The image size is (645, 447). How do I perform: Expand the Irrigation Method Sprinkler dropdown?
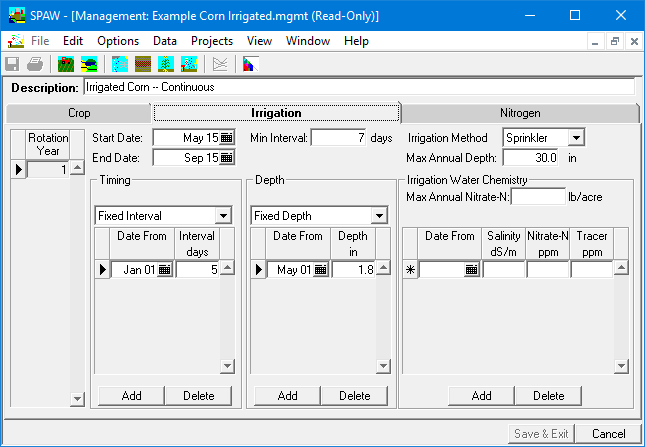point(576,138)
